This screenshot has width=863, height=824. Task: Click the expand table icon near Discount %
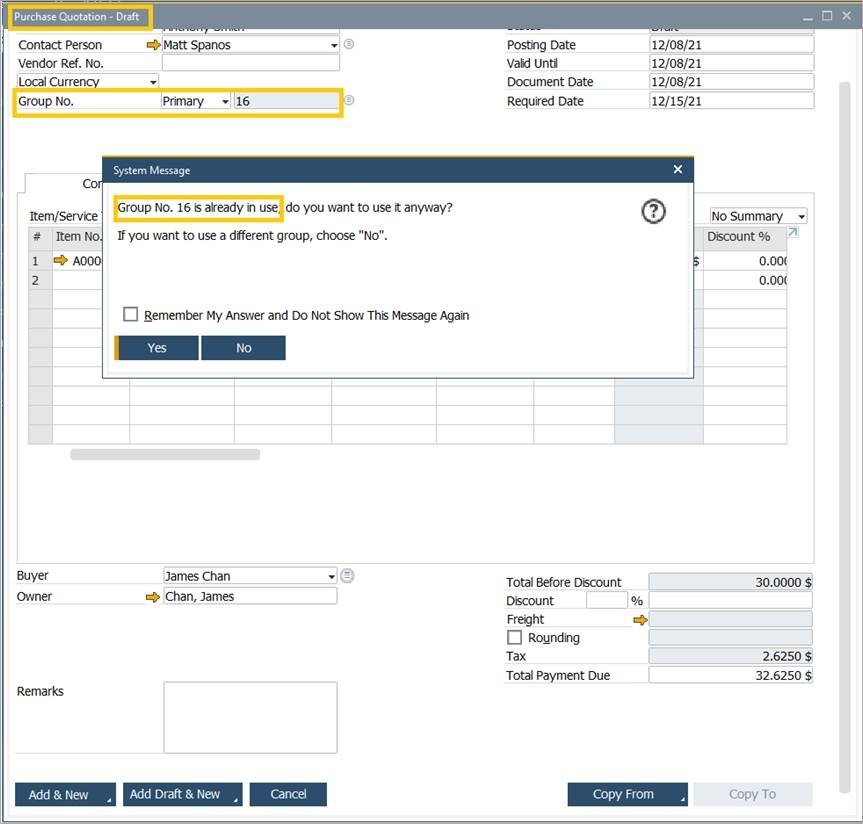(793, 233)
